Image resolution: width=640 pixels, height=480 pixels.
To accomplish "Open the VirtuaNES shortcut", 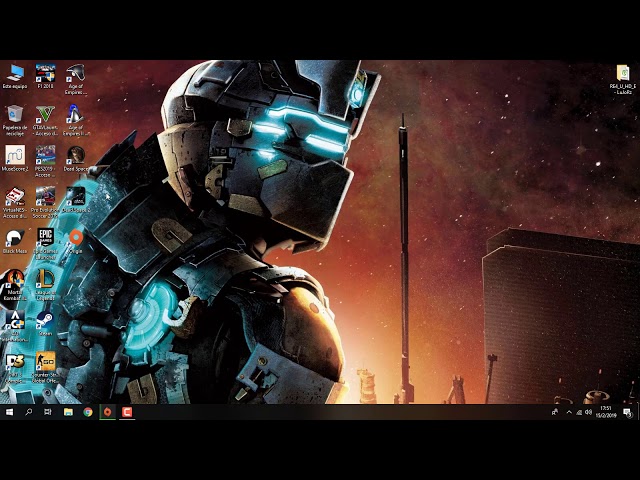I will 15,202.
